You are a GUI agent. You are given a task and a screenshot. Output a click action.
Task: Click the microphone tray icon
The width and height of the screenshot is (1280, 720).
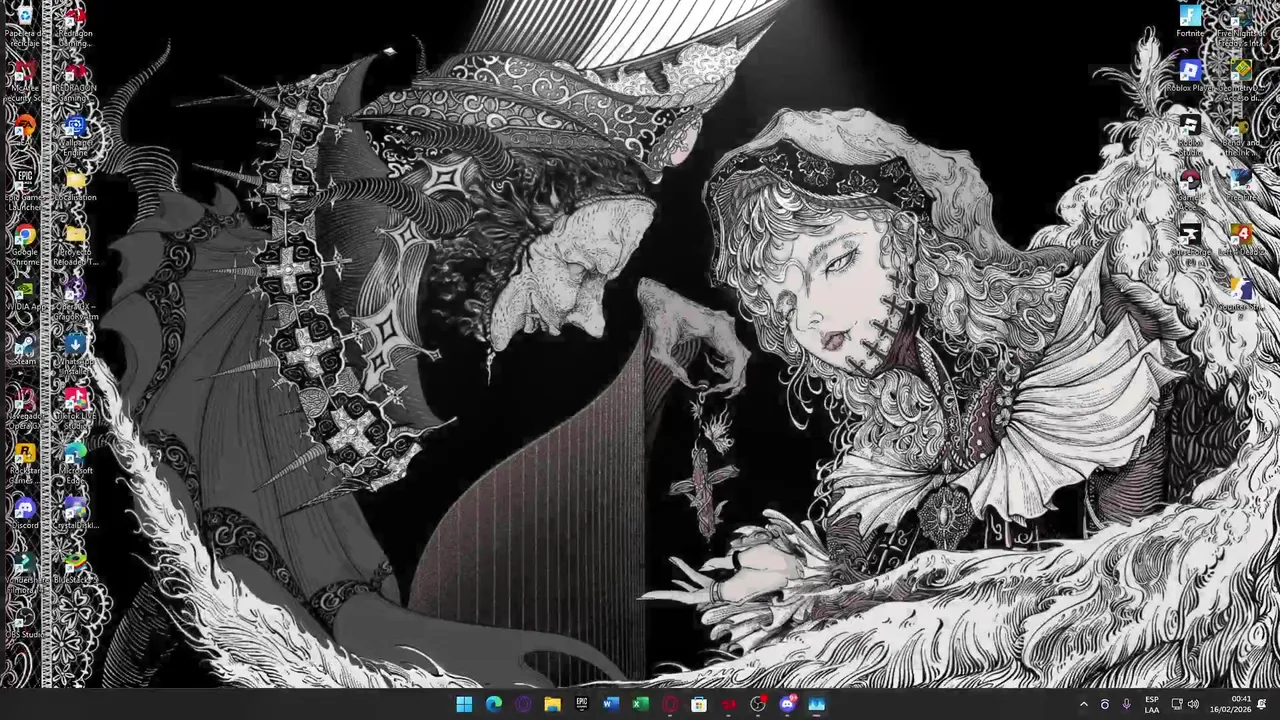pyautogui.click(x=1127, y=705)
